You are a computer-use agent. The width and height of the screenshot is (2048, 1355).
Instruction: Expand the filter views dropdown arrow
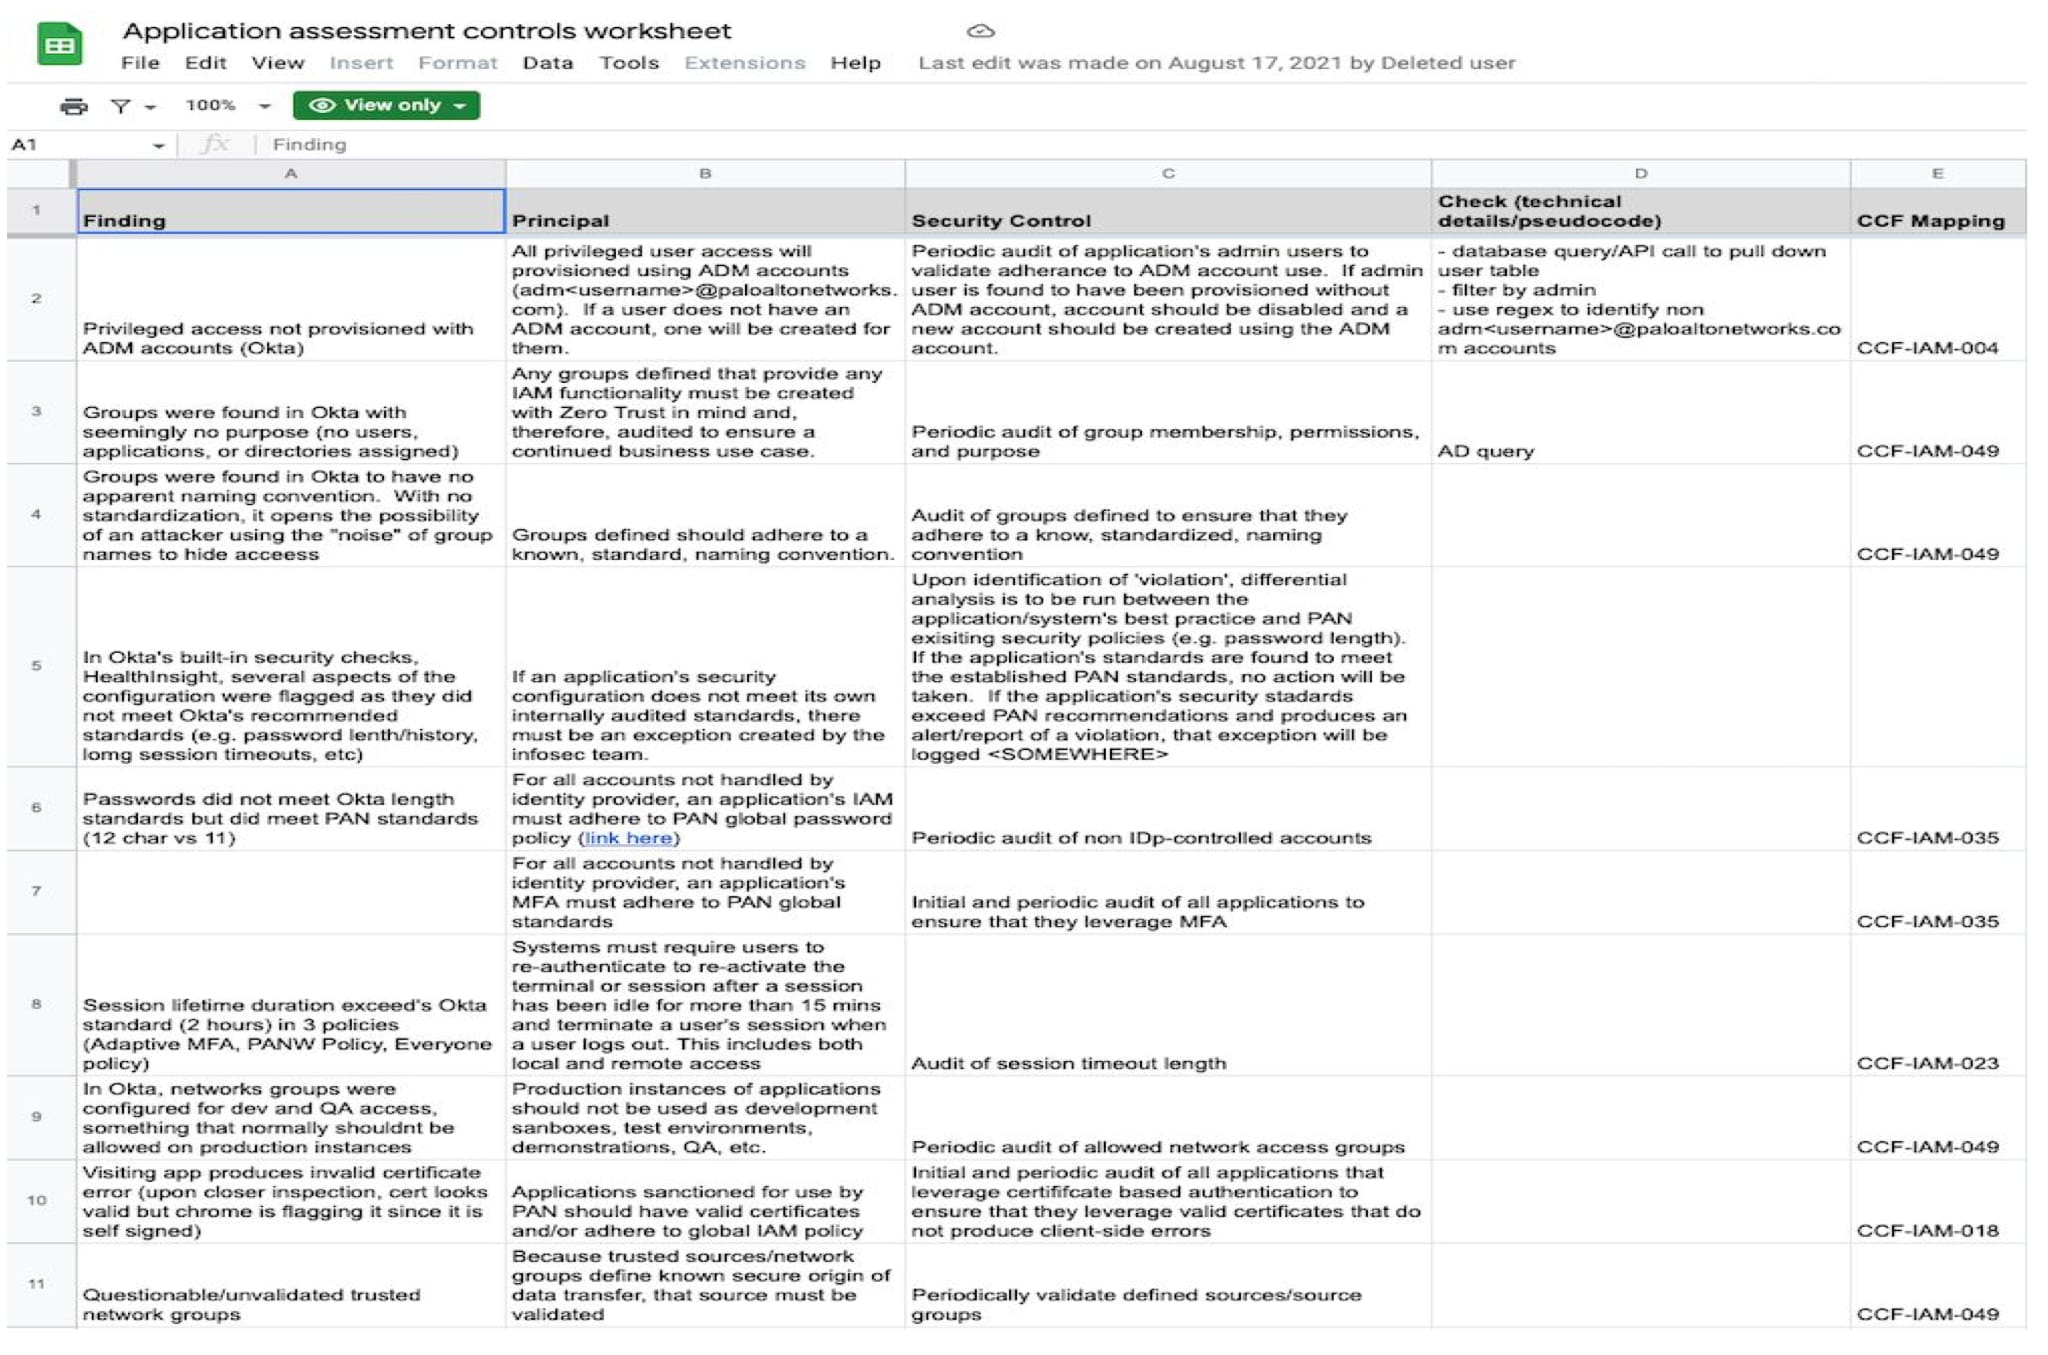click(x=150, y=107)
